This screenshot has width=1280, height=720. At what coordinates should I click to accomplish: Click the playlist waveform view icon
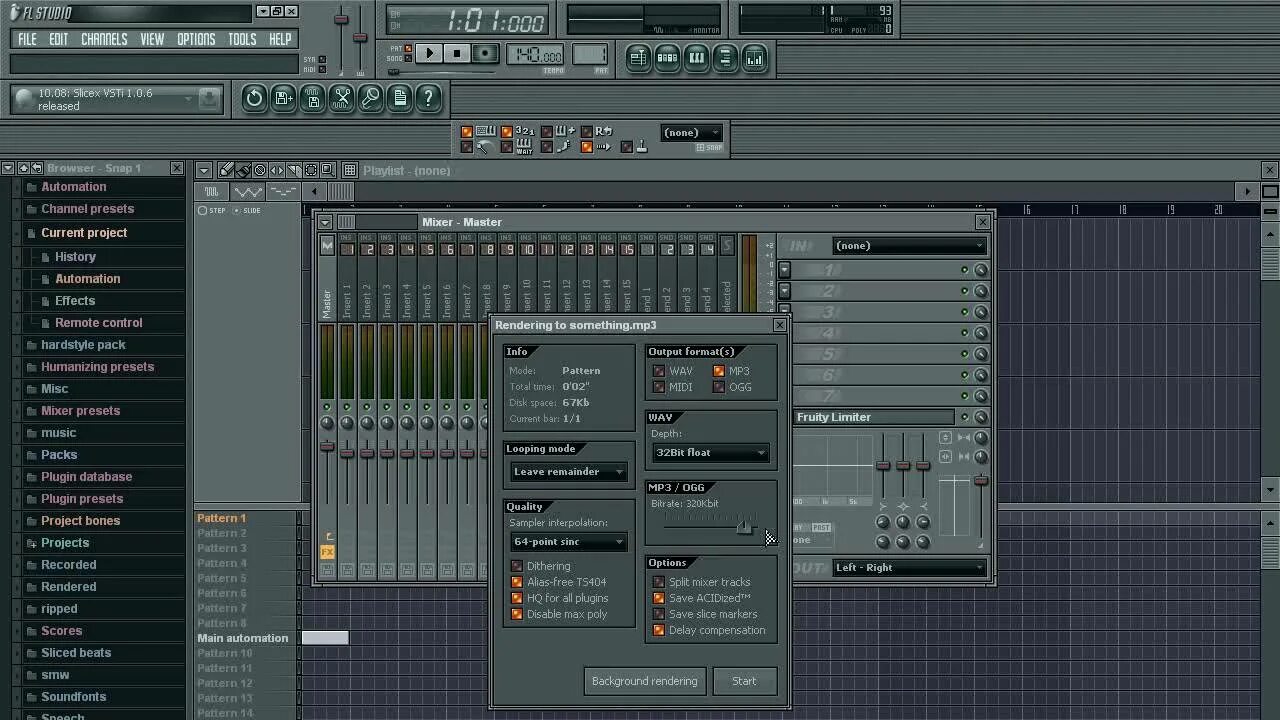point(211,191)
